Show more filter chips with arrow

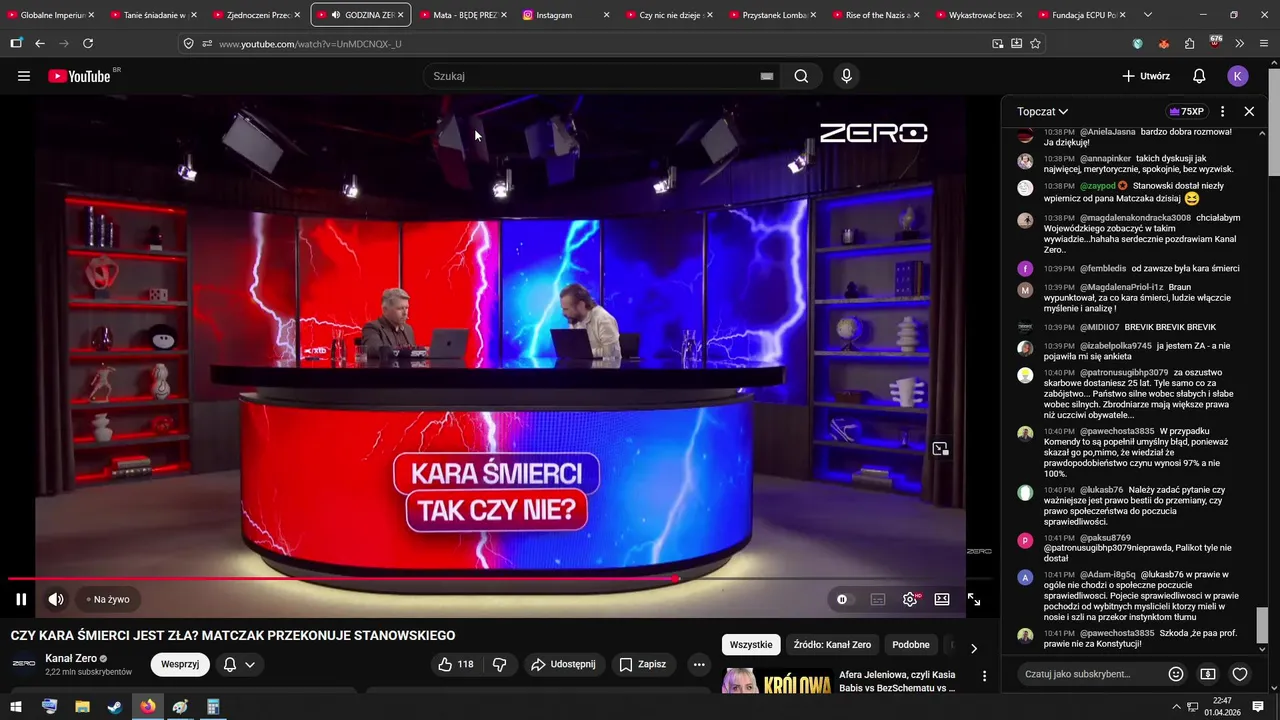pos(974,648)
